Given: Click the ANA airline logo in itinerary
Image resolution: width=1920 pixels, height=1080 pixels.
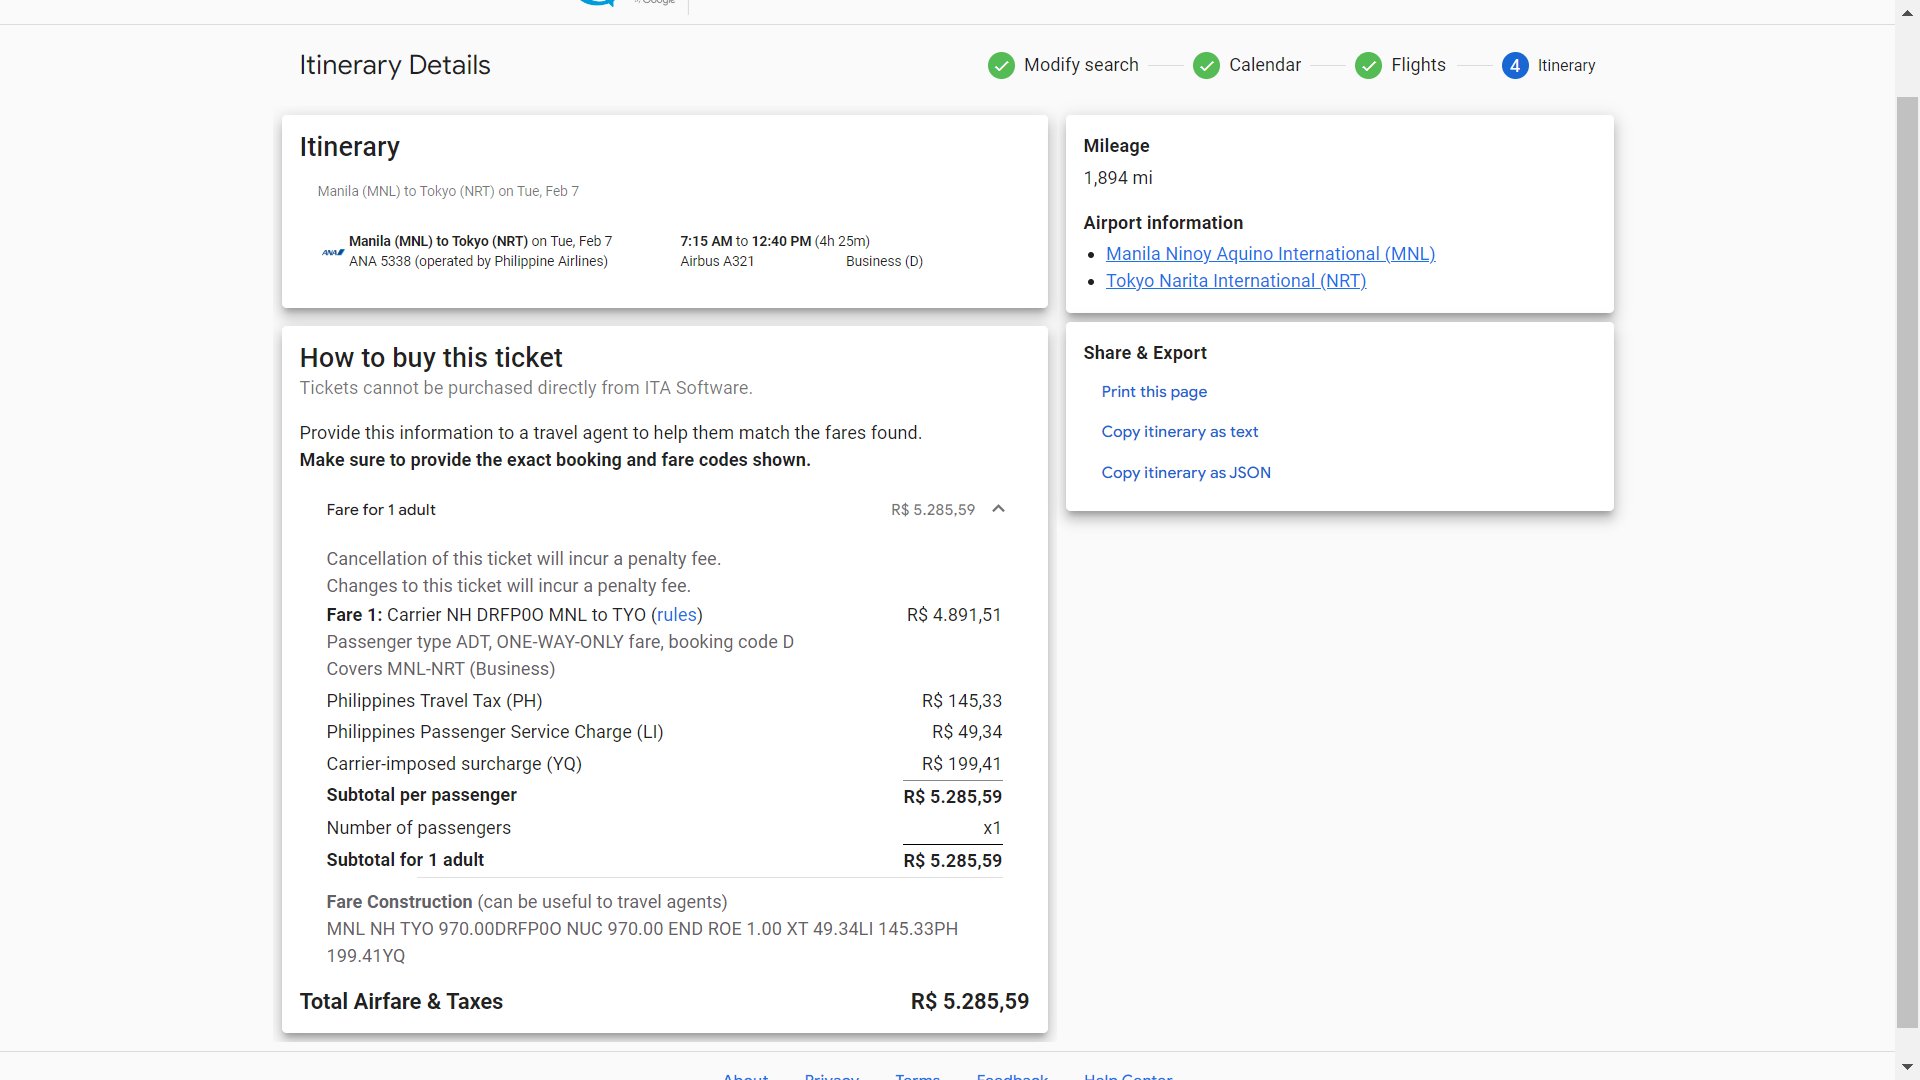Looking at the screenshot, I should pyautogui.click(x=333, y=252).
